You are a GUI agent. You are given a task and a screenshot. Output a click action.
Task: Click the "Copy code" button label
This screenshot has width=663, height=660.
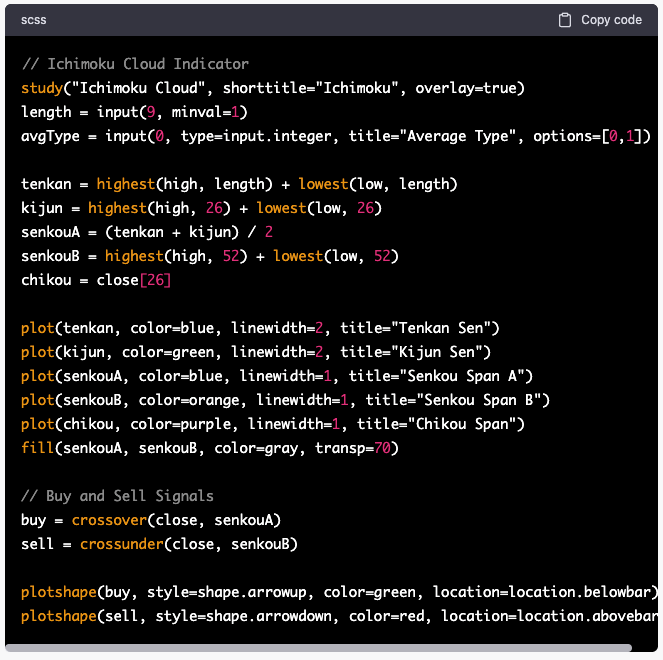click(611, 20)
